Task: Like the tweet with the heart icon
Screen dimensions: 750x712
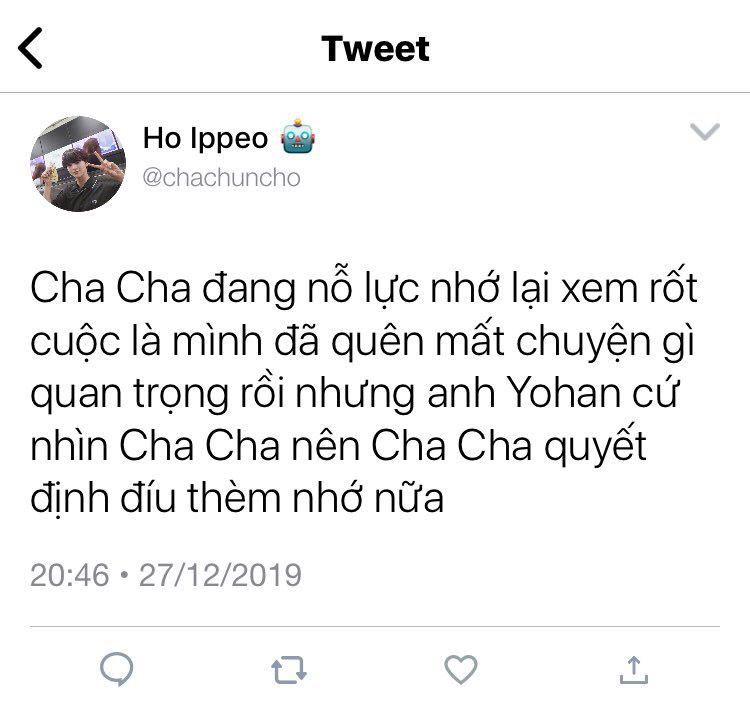Action: 461,669
